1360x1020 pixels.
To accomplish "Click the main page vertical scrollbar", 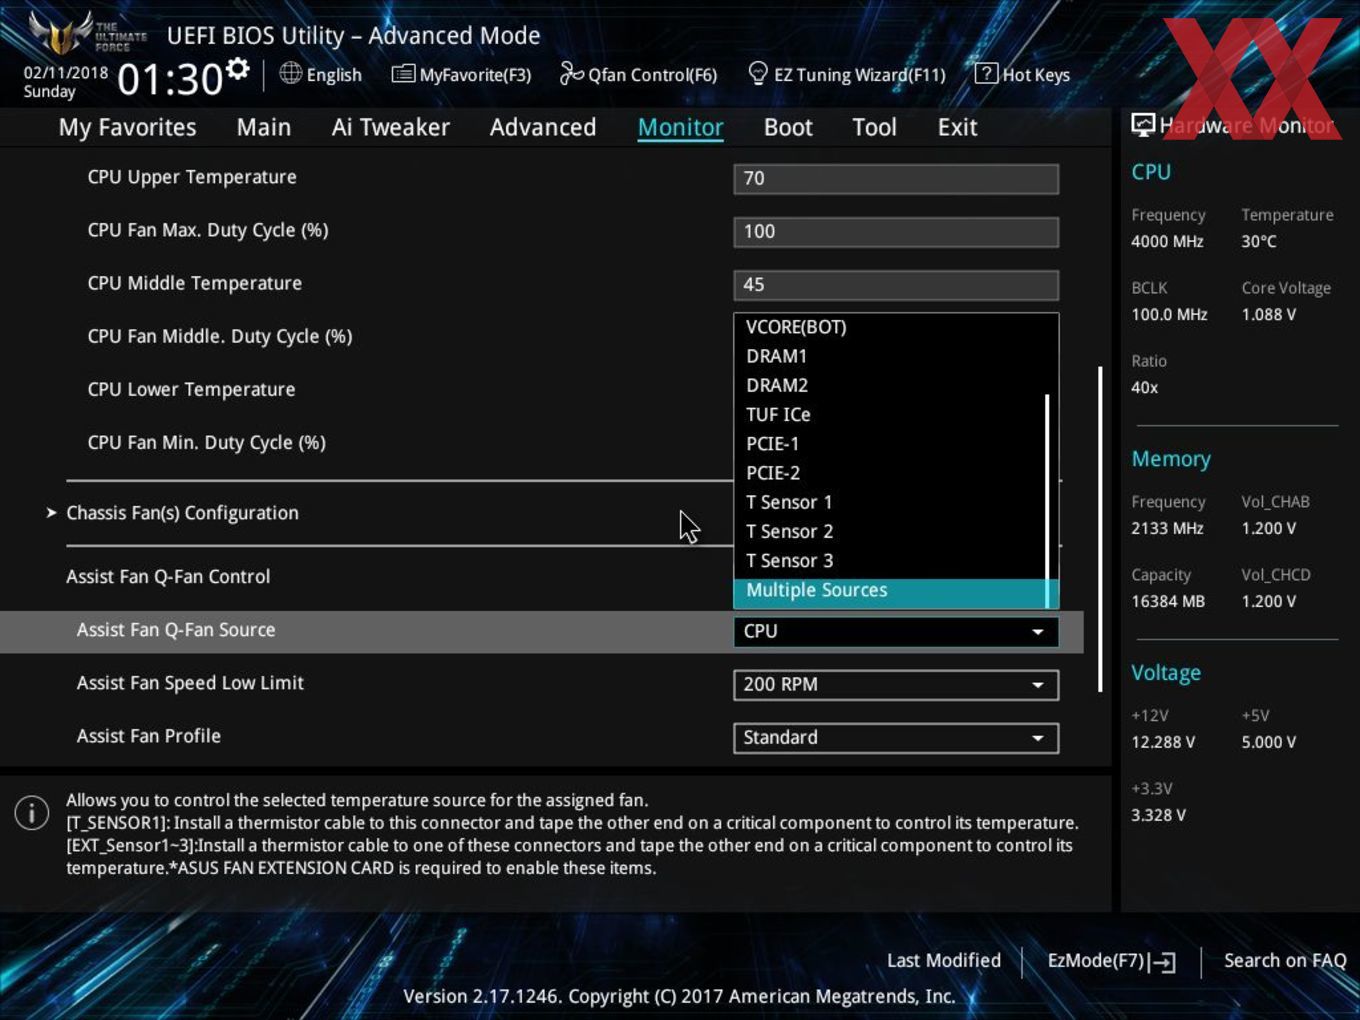I will click(1100, 529).
